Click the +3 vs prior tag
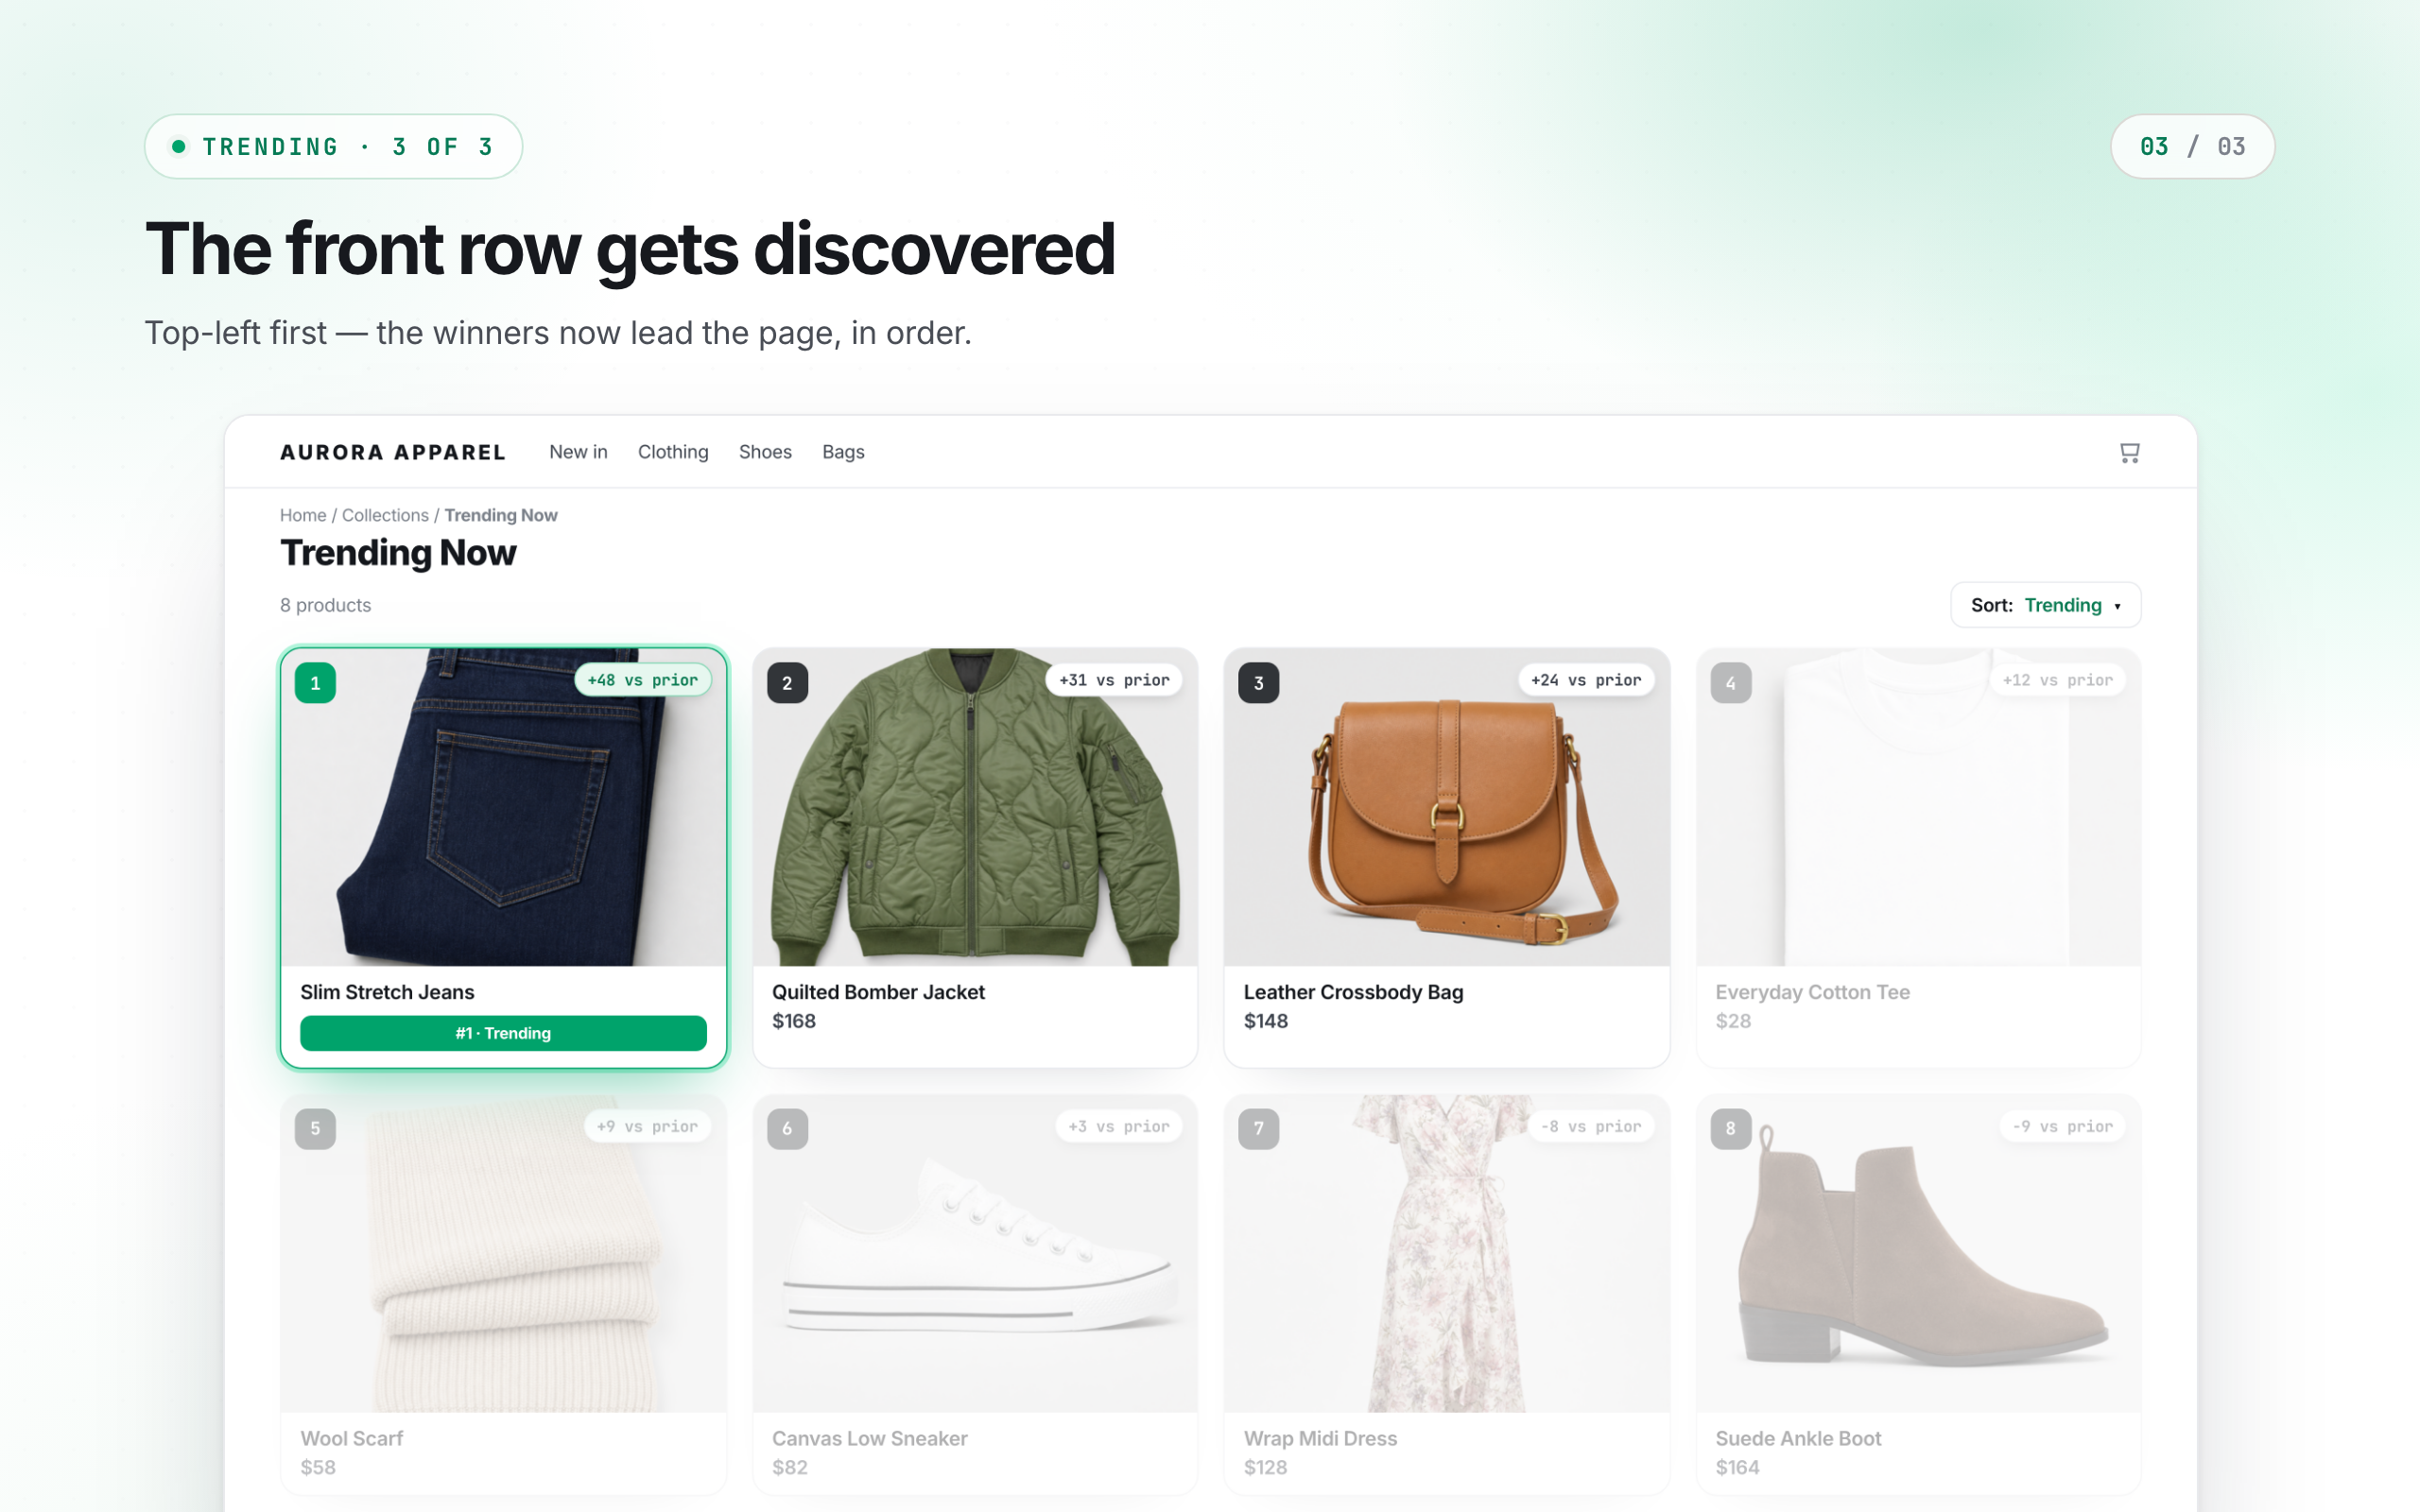This screenshot has height=1512, width=2420. coord(1119,1126)
